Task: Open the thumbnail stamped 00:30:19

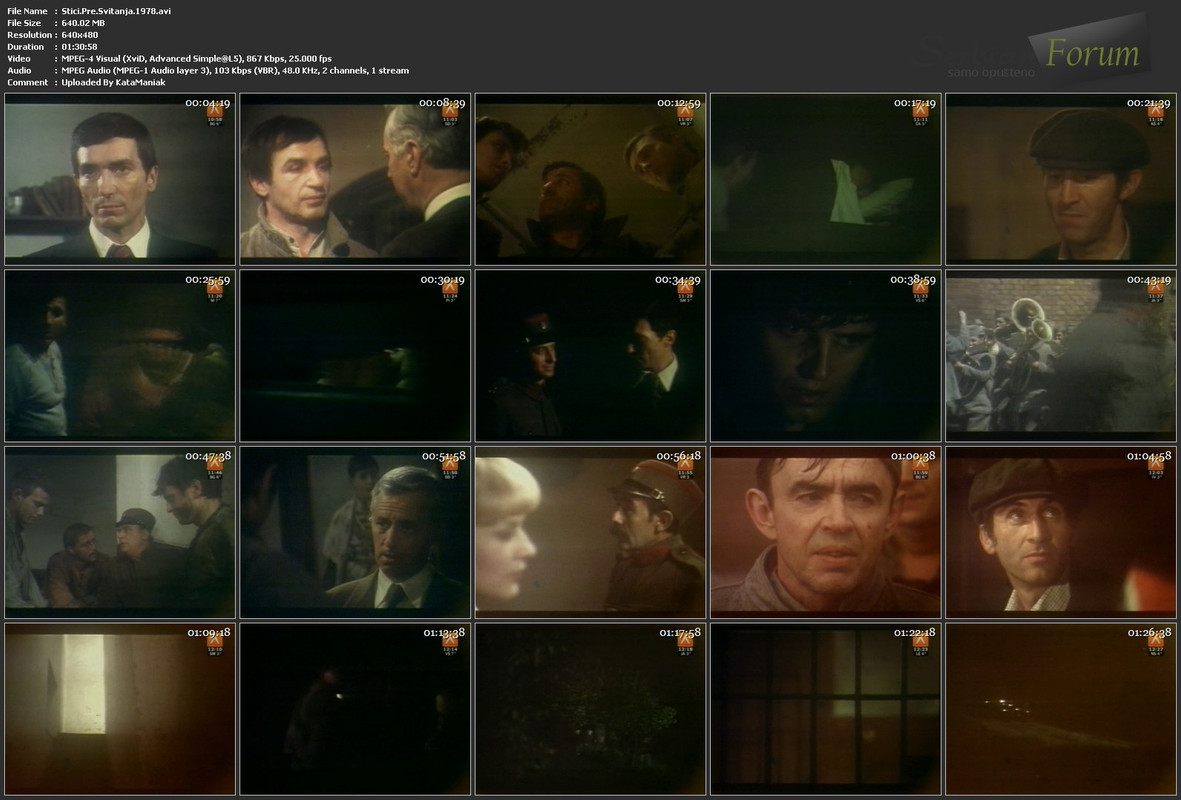Action: (x=355, y=356)
